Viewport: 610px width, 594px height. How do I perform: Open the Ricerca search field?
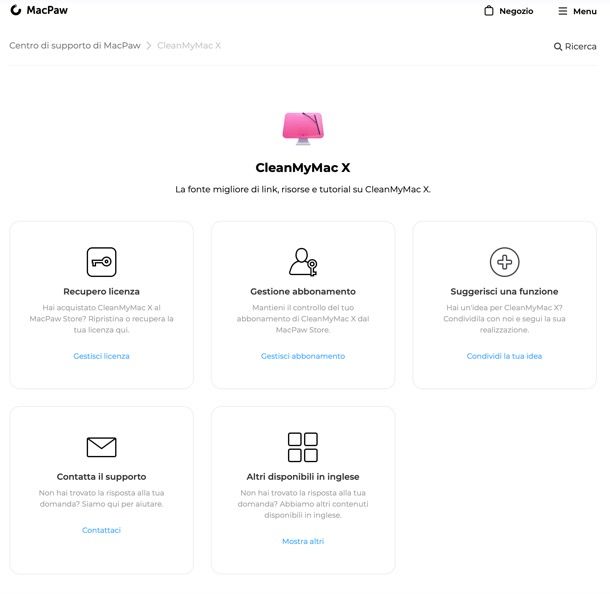pyautogui.click(x=575, y=46)
